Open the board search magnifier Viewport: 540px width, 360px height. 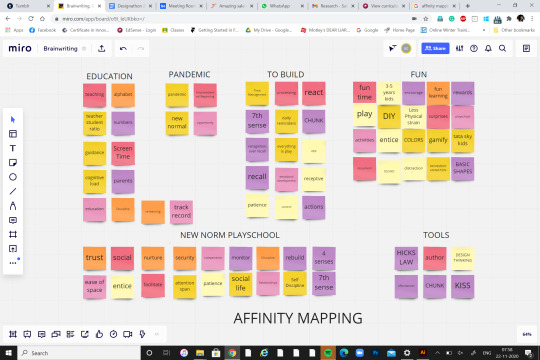[502, 49]
